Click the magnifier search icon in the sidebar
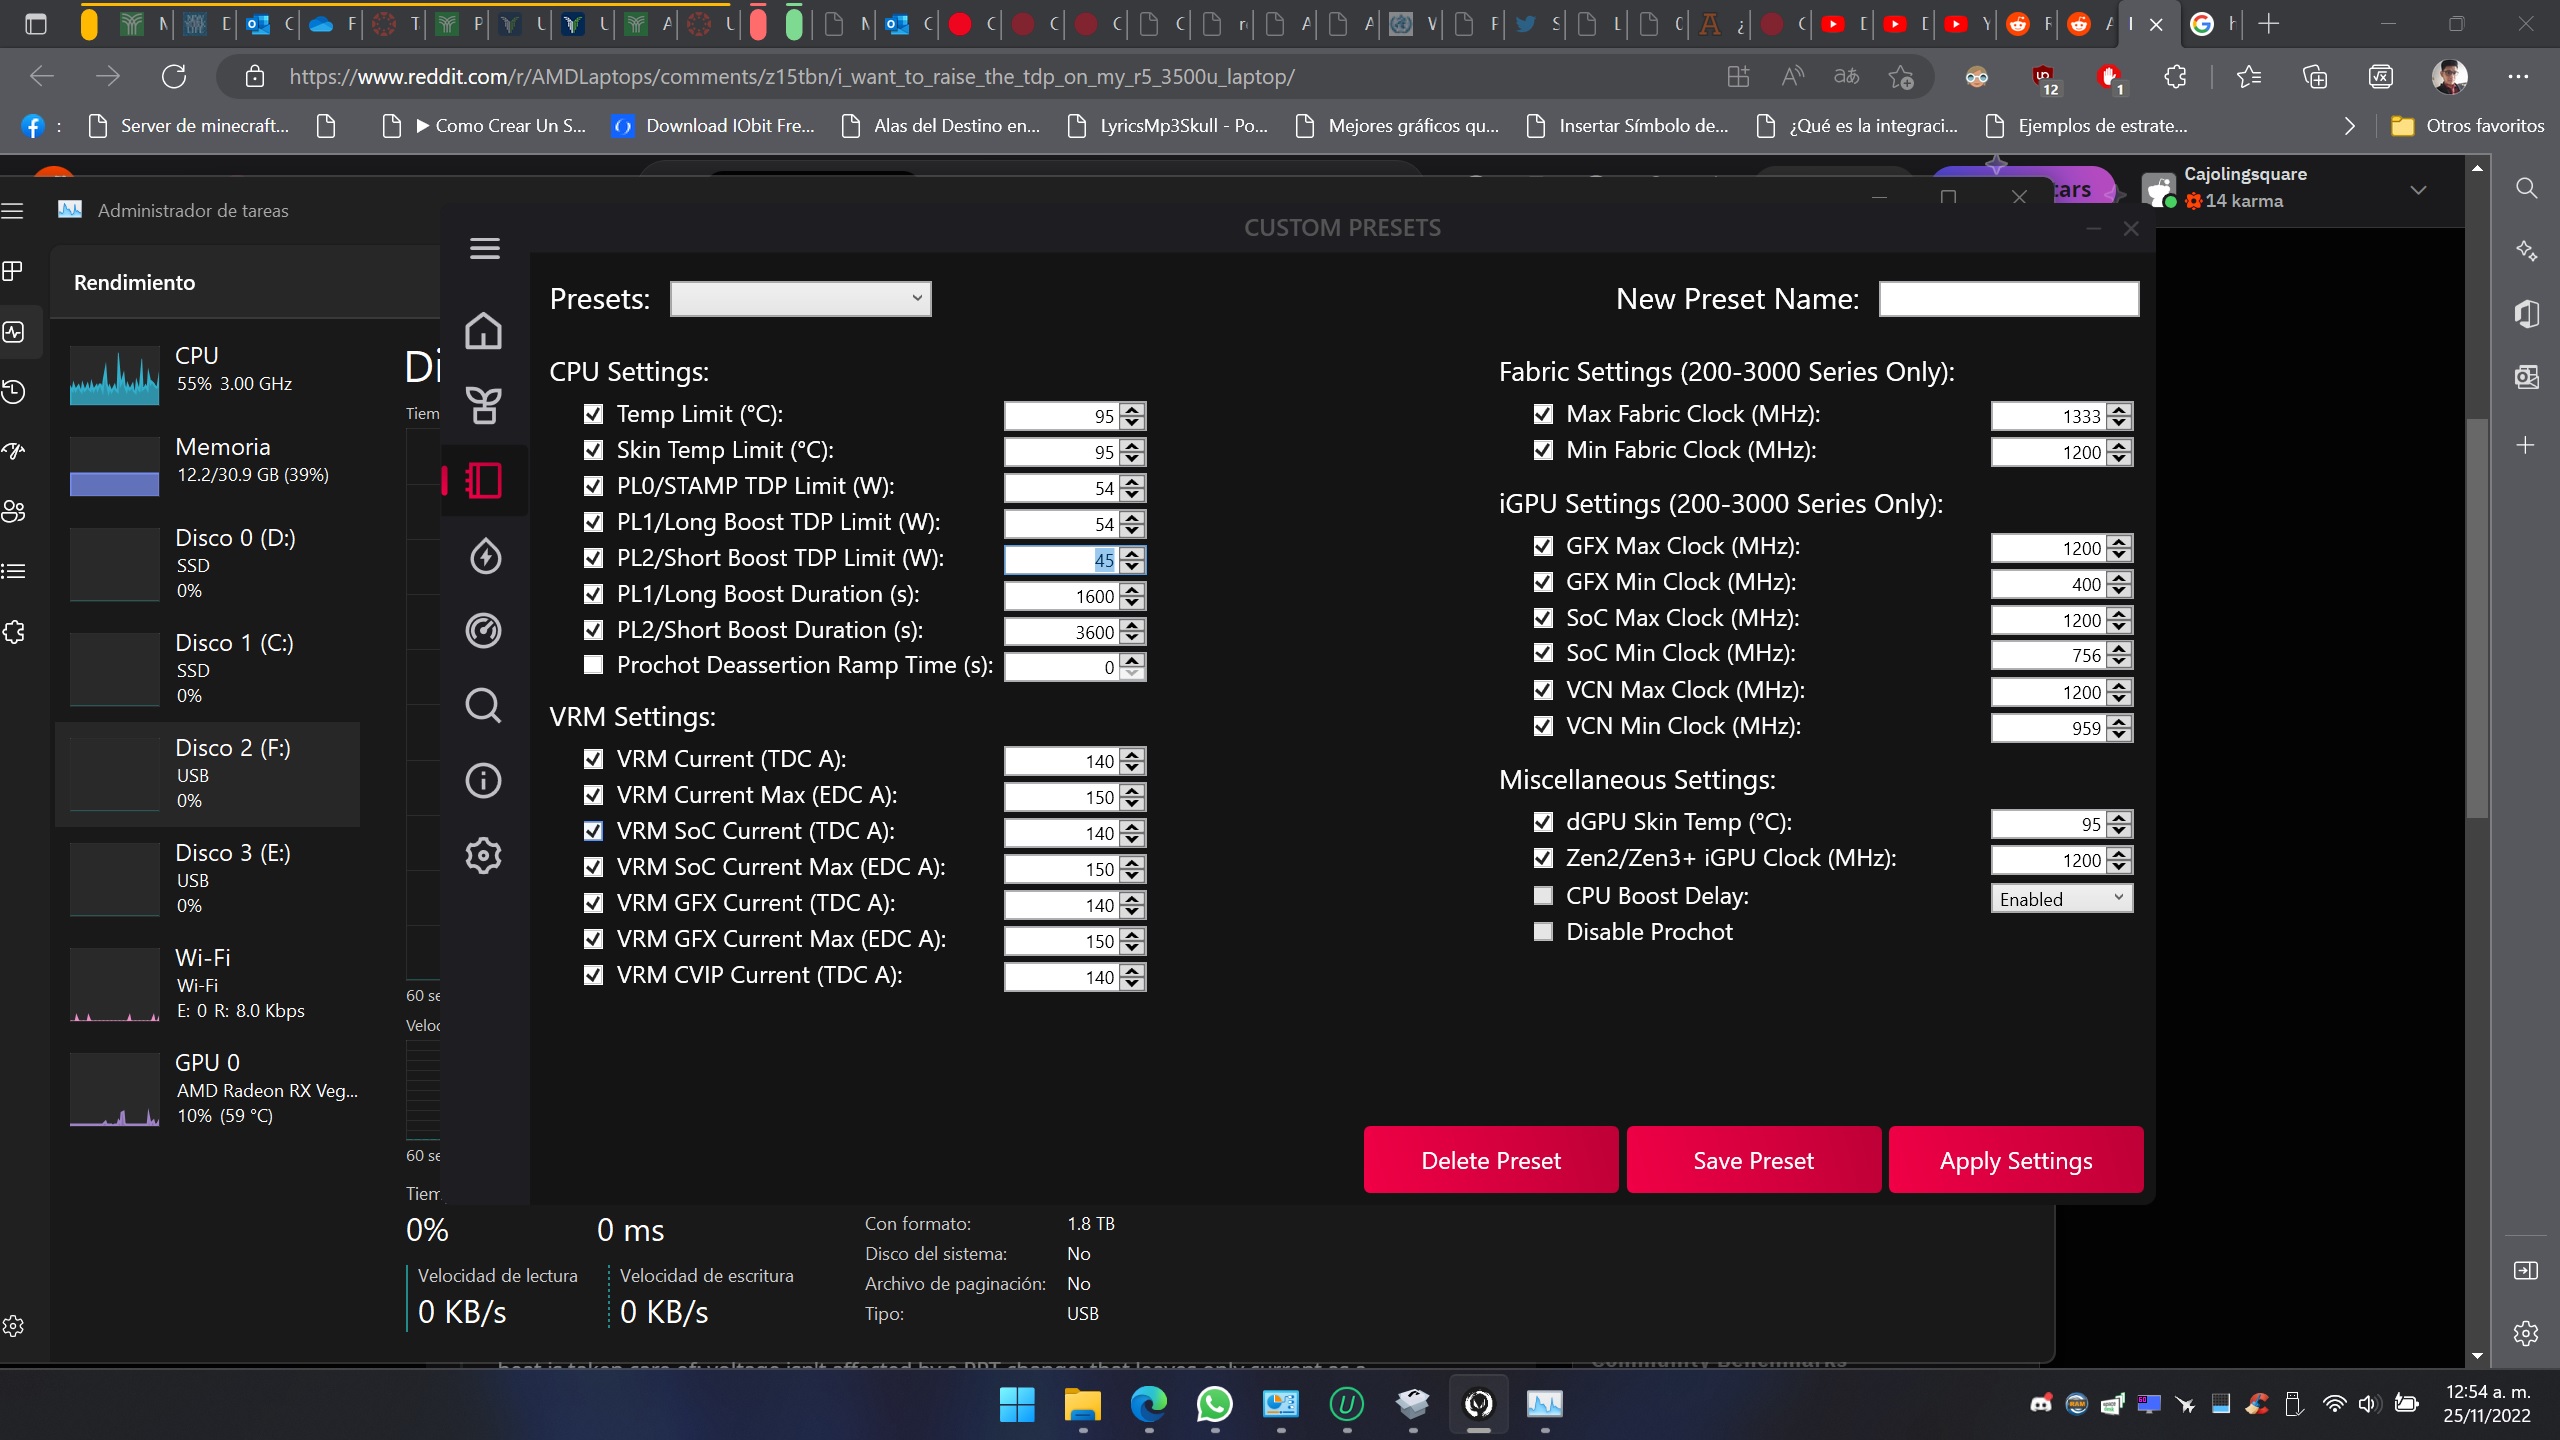 coord(484,706)
